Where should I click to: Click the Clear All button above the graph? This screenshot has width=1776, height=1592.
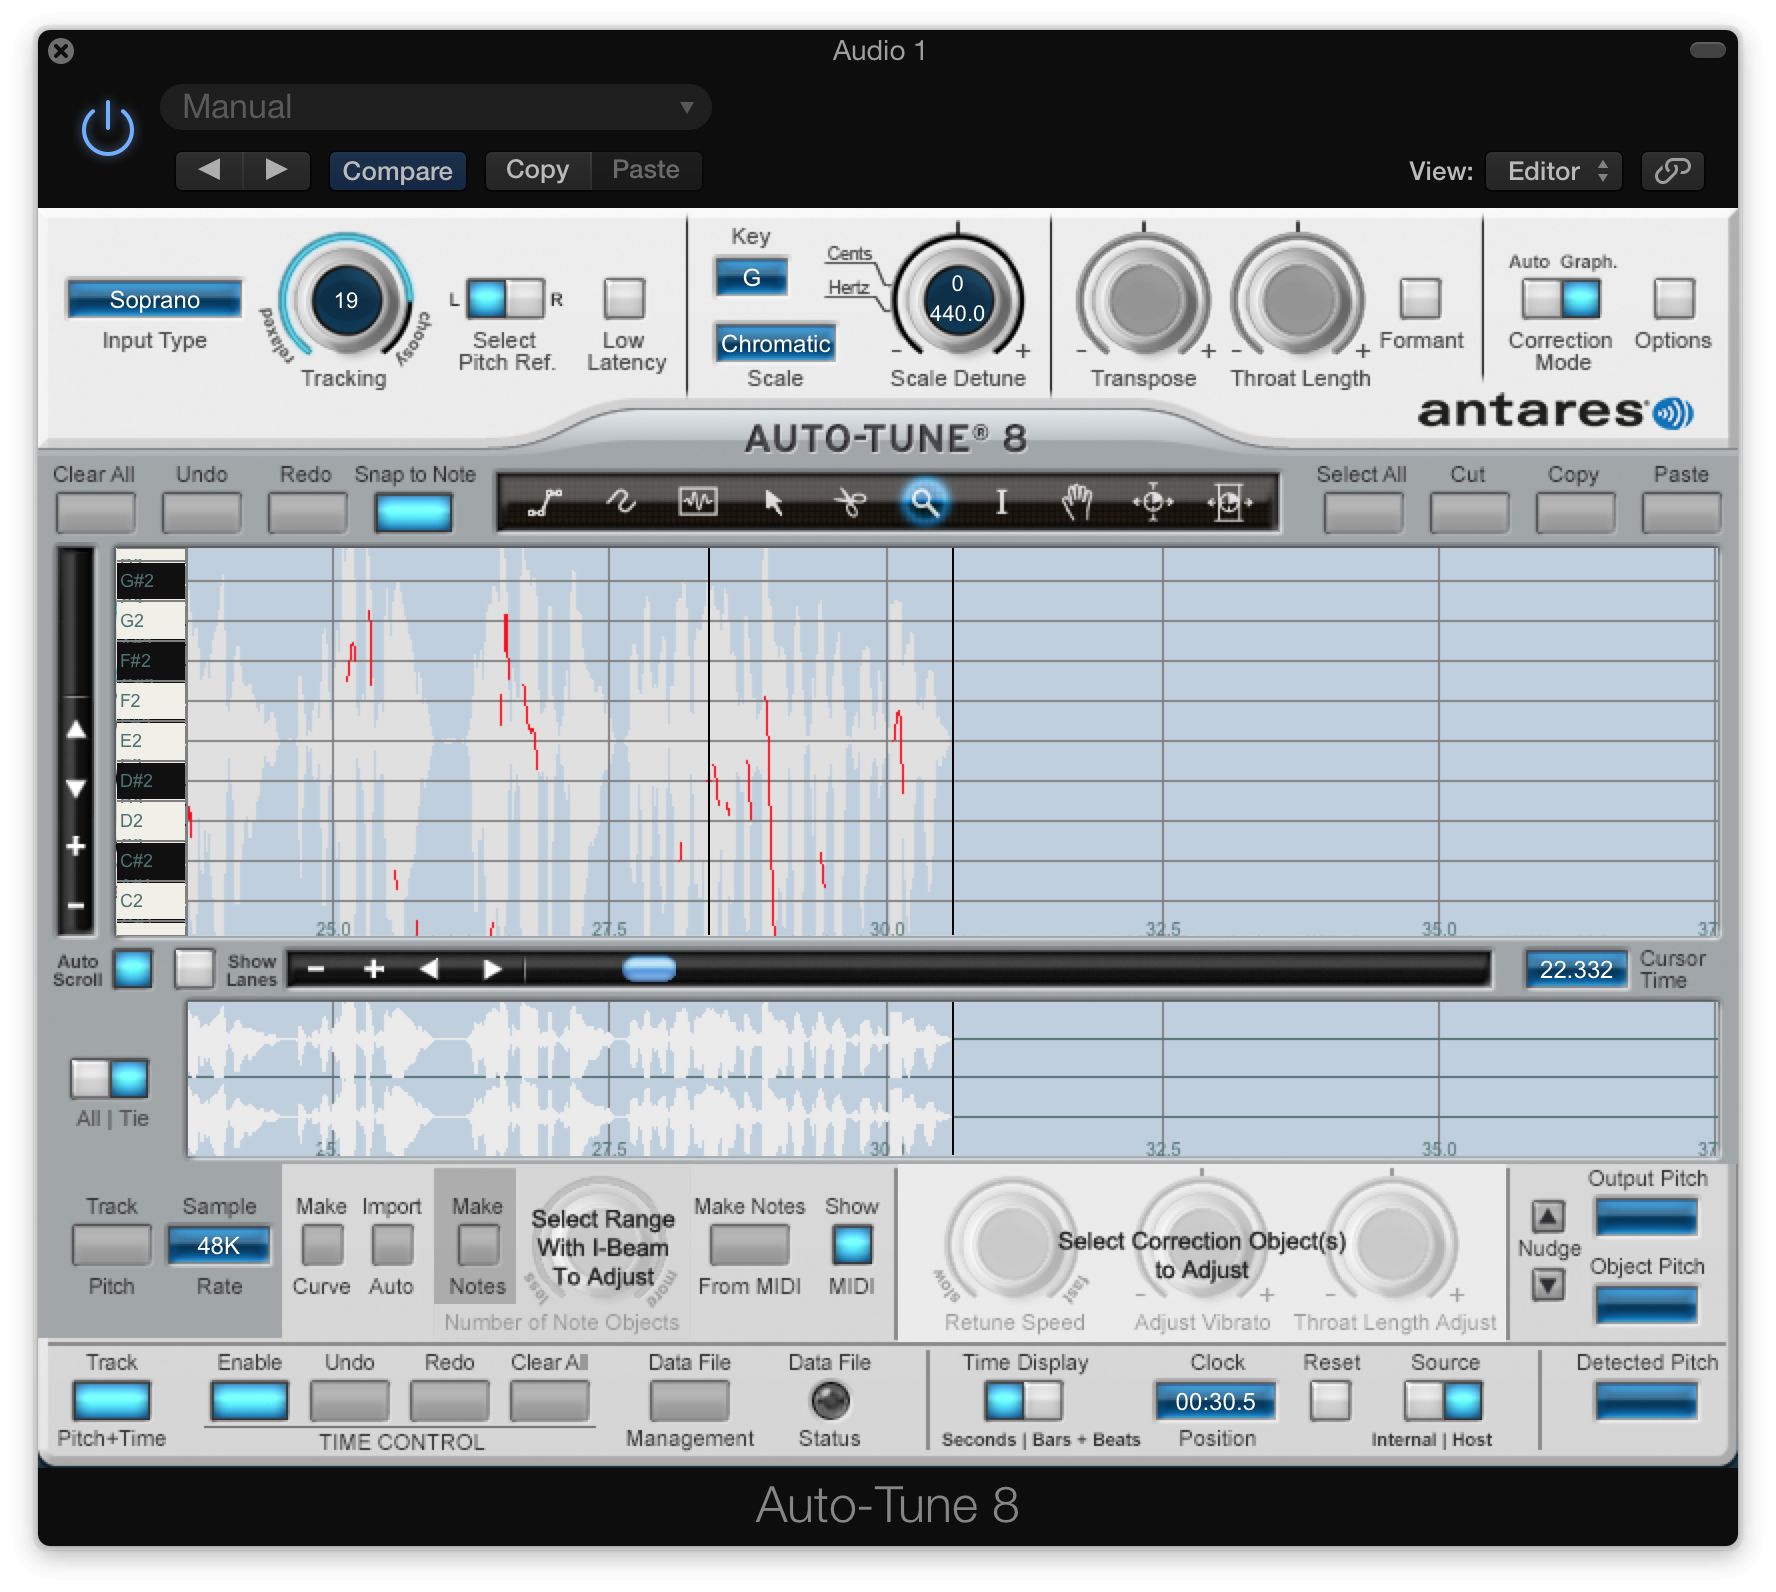pyautogui.click(x=96, y=514)
